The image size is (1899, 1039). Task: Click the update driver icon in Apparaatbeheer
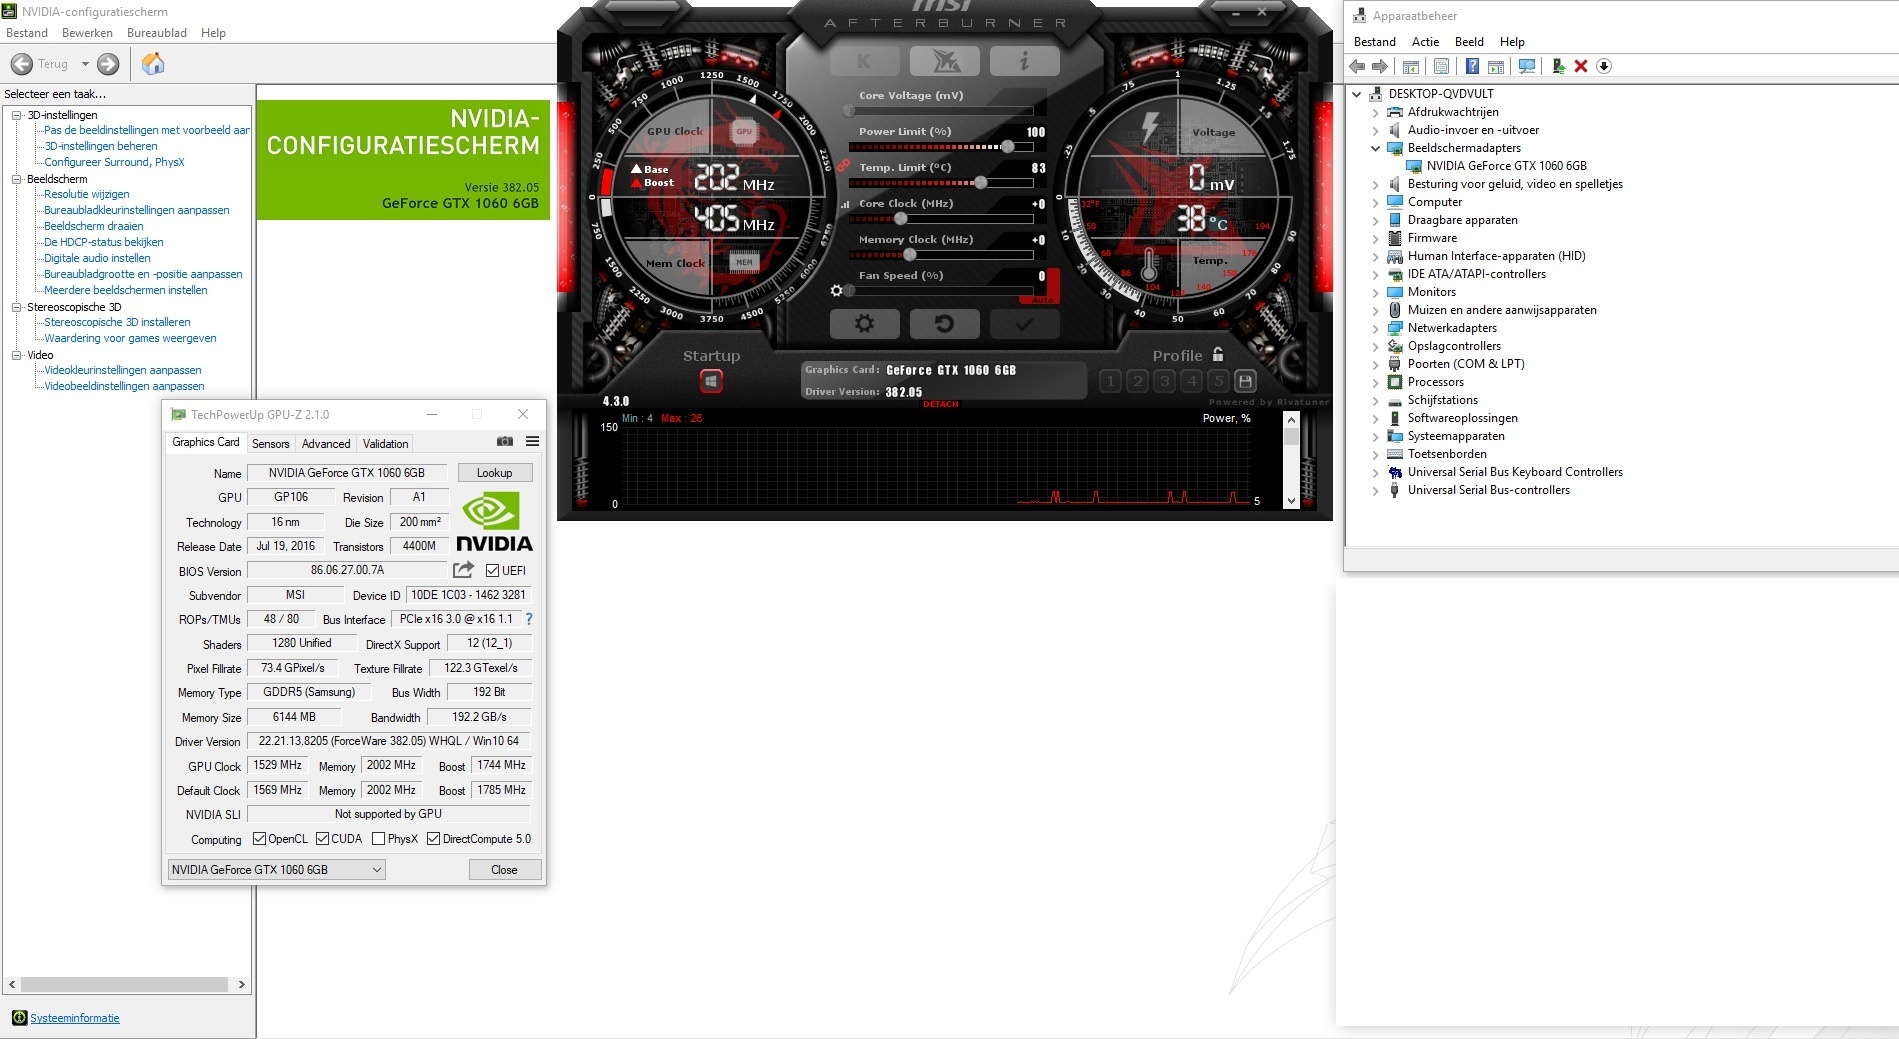click(x=1558, y=67)
